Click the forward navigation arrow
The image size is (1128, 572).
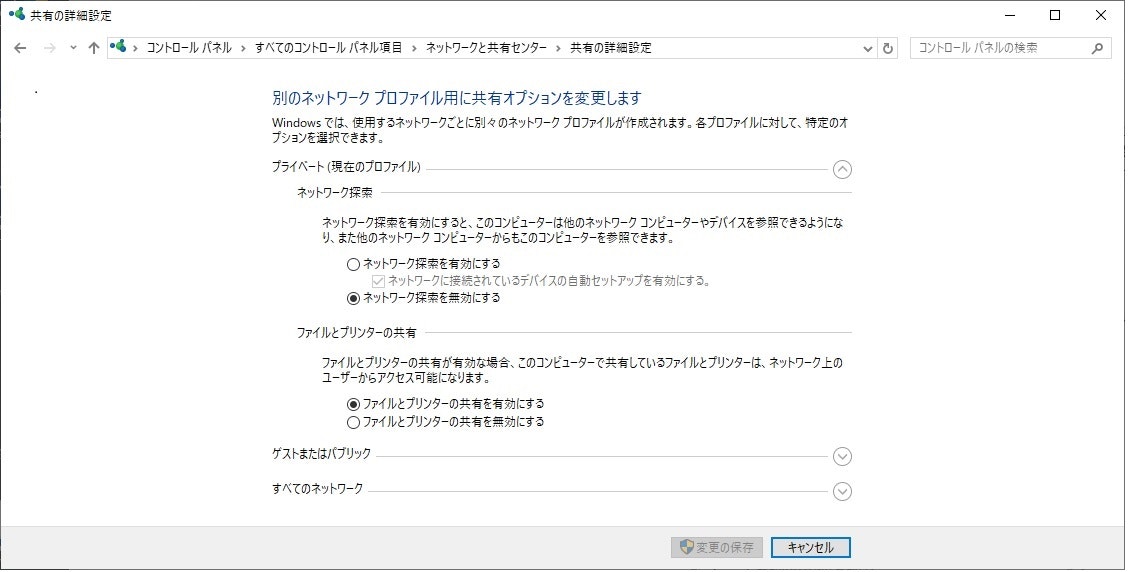click(x=50, y=48)
